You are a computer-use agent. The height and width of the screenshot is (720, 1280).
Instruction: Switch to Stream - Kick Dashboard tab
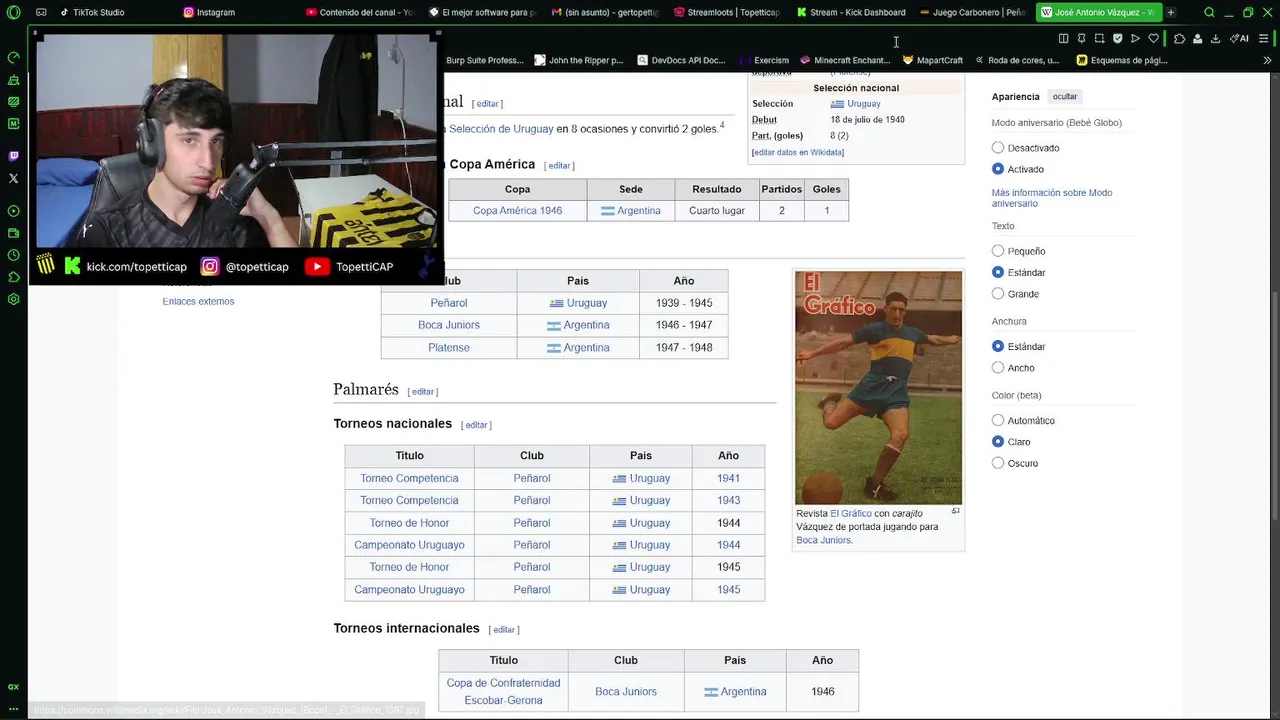coord(851,12)
